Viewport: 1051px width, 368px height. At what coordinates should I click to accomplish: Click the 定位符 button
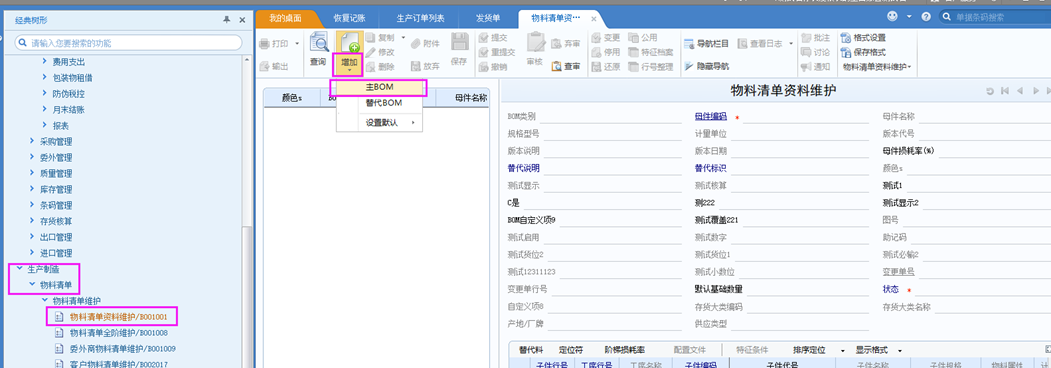coord(571,351)
